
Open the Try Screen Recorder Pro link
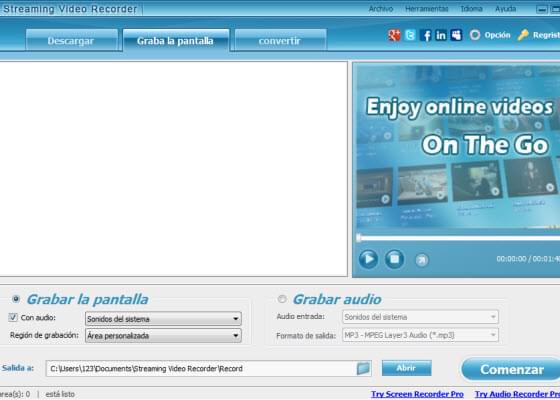417,394
